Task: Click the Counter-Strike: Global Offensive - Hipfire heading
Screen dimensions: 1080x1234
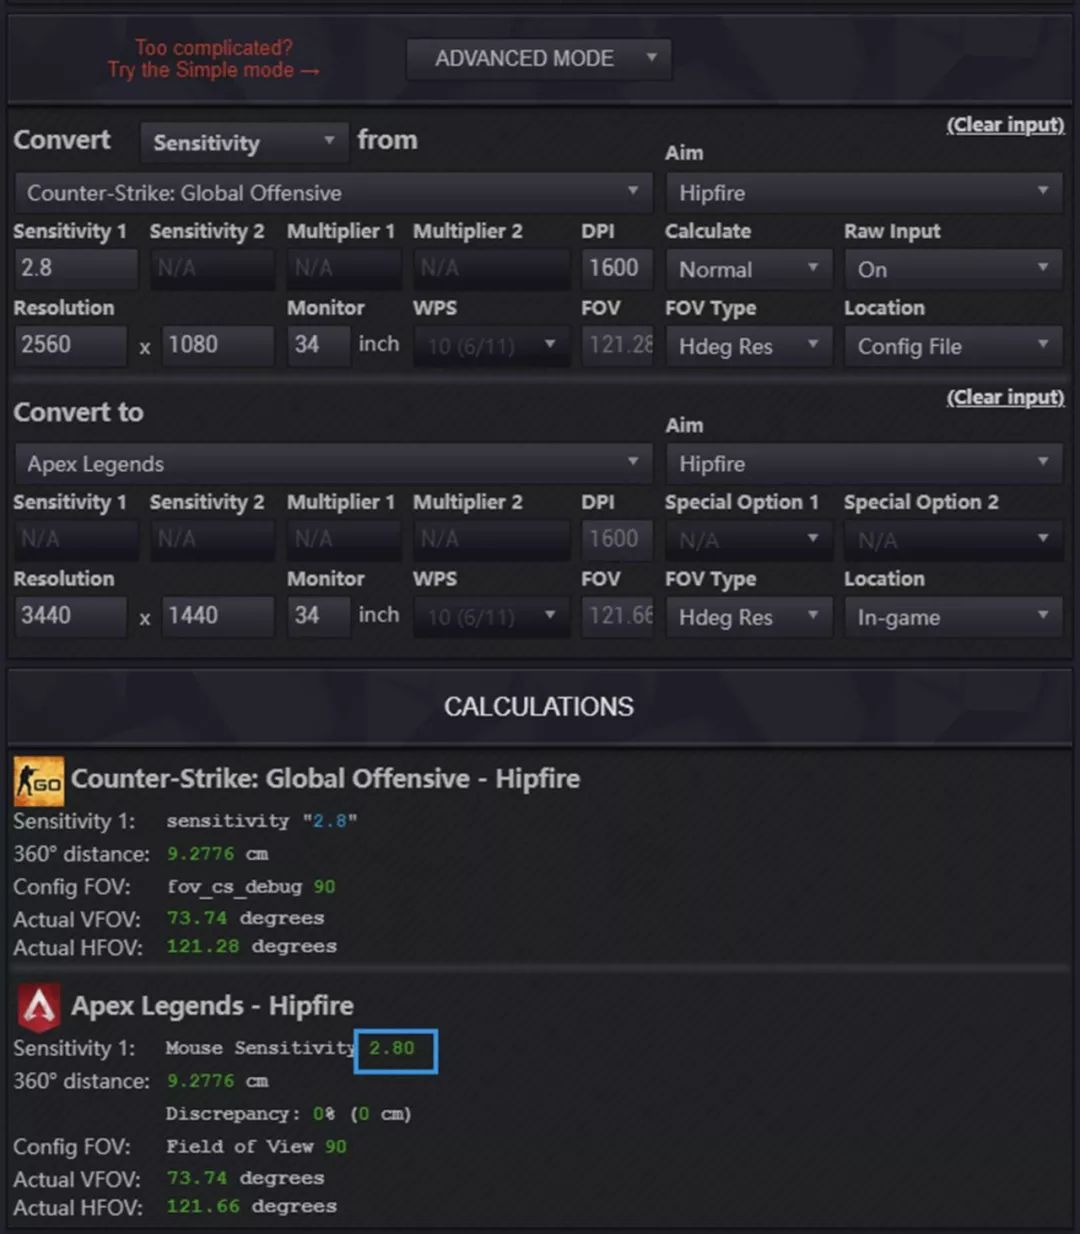Action: click(326, 779)
